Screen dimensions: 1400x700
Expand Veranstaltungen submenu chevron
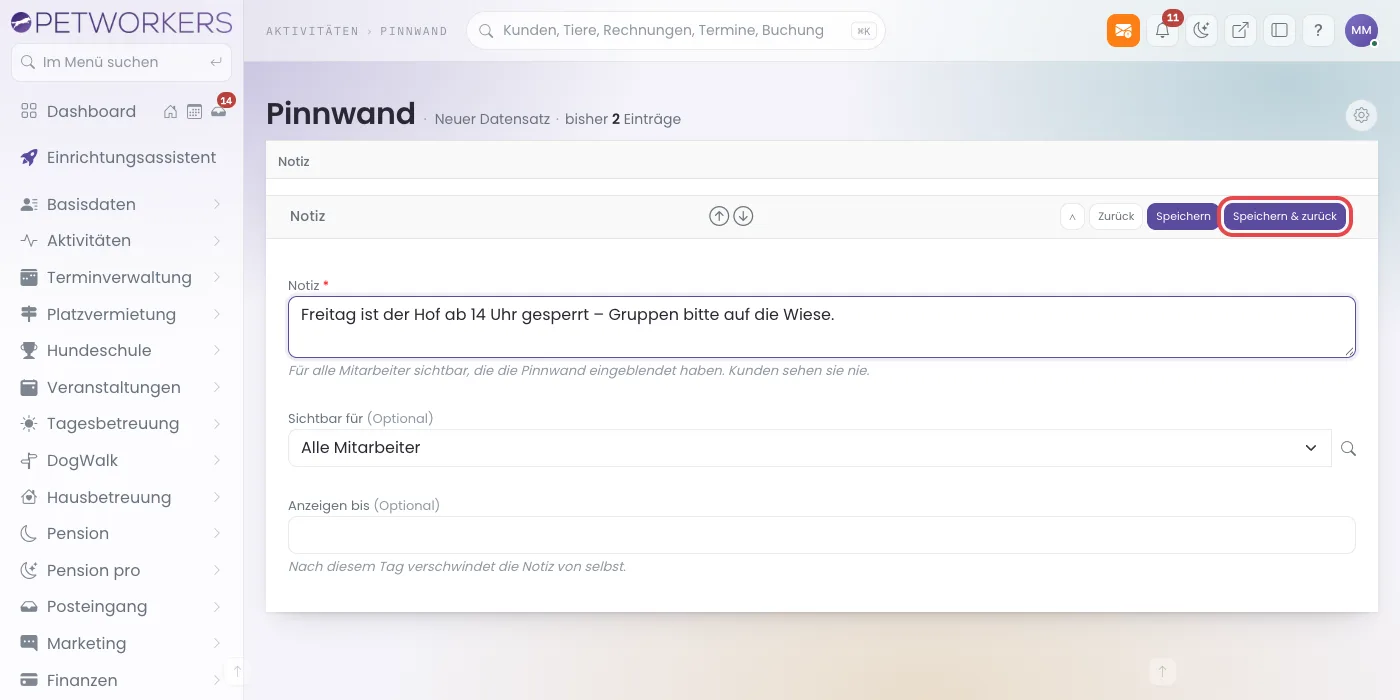click(x=217, y=387)
